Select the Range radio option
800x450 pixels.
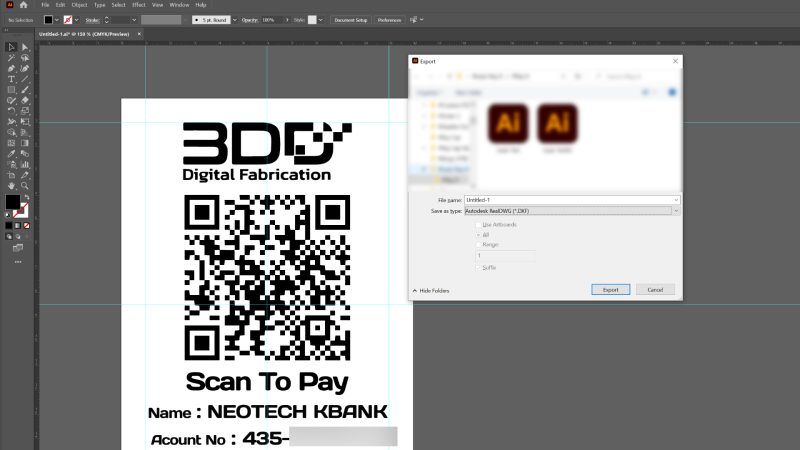coord(478,245)
